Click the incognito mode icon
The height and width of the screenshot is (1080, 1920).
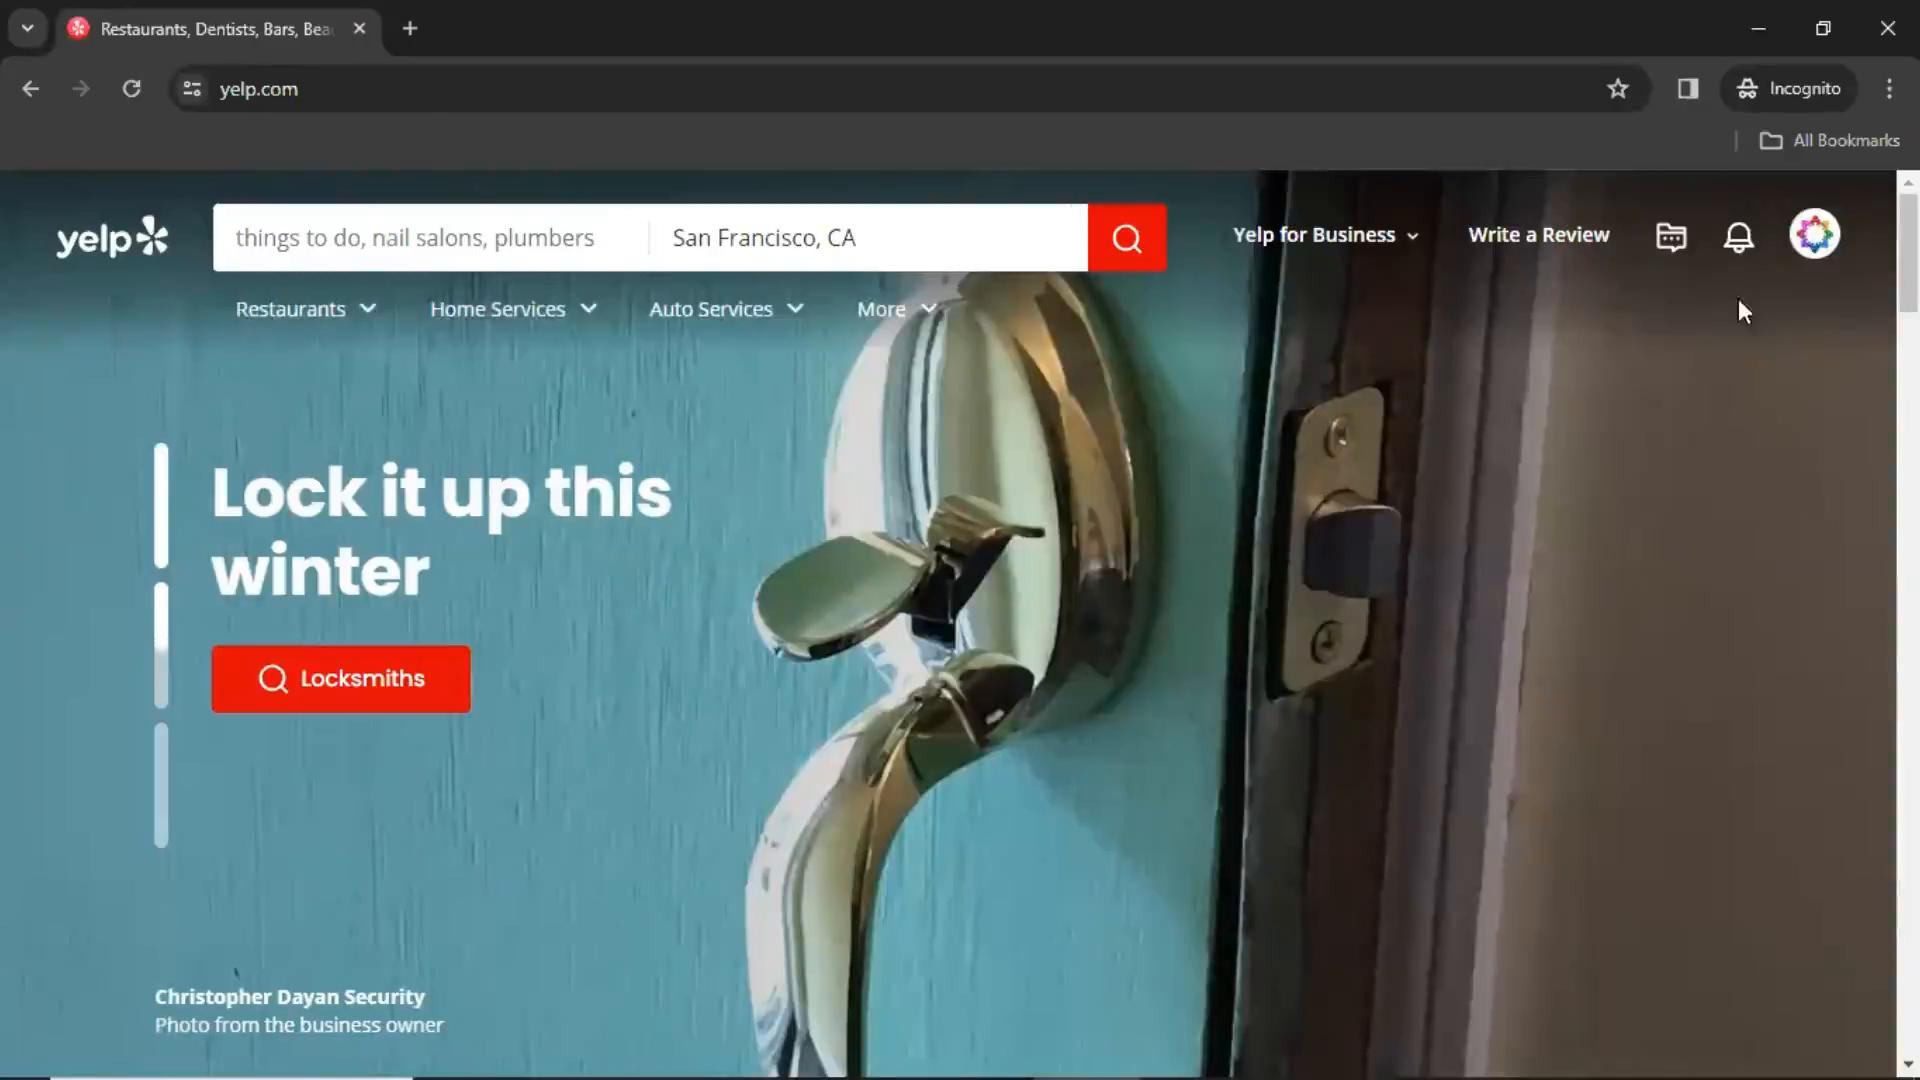[1745, 88]
